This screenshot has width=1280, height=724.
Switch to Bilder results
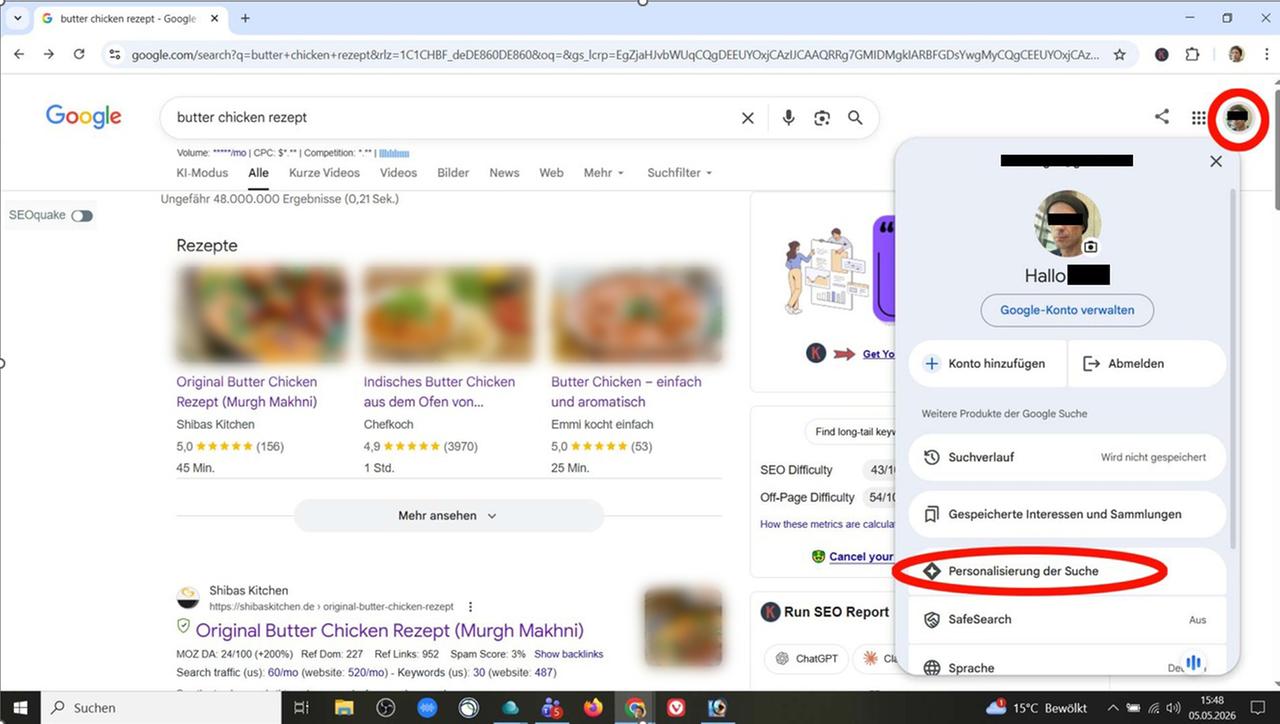pyautogui.click(x=453, y=173)
